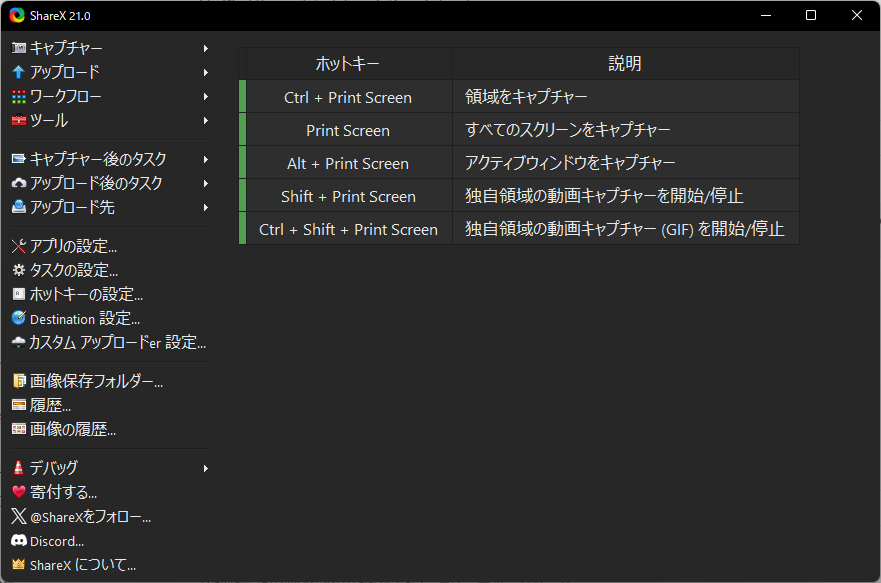Click the タスクの設定 gear icon
Image resolution: width=881 pixels, height=583 pixels.
[19, 271]
